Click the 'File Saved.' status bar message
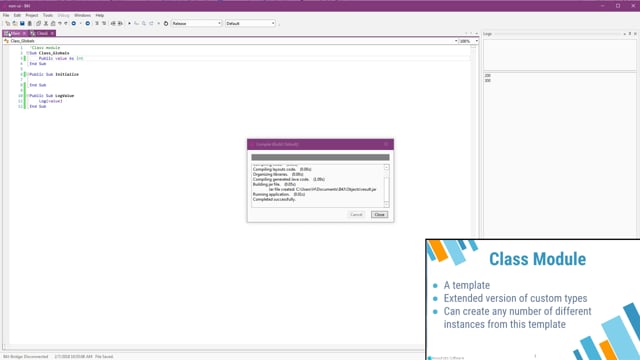Image resolution: width=640 pixels, height=360 pixels. [104, 356]
